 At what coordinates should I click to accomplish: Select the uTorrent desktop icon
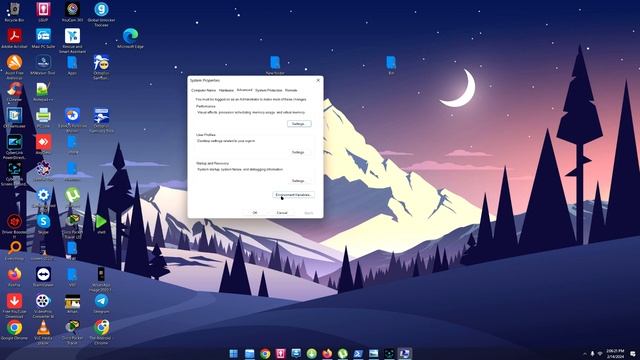tap(72, 196)
